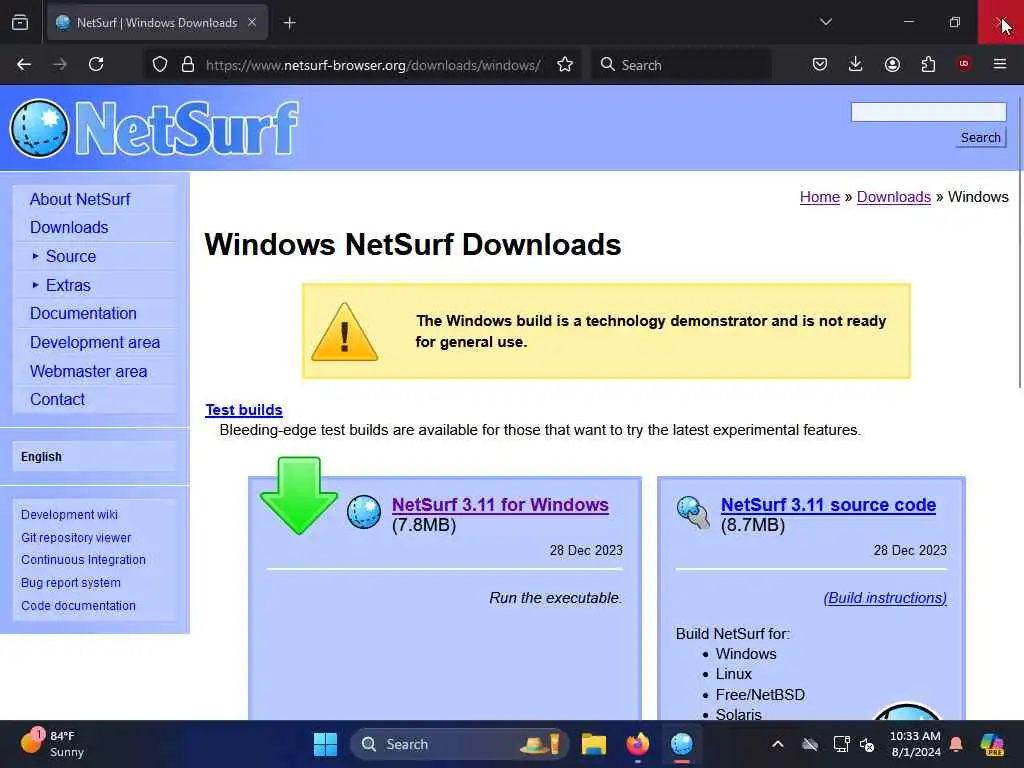Click the NetSurf 3.11 for Windows link
The height and width of the screenshot is (768, 1024).
click(x=500, y=505)
